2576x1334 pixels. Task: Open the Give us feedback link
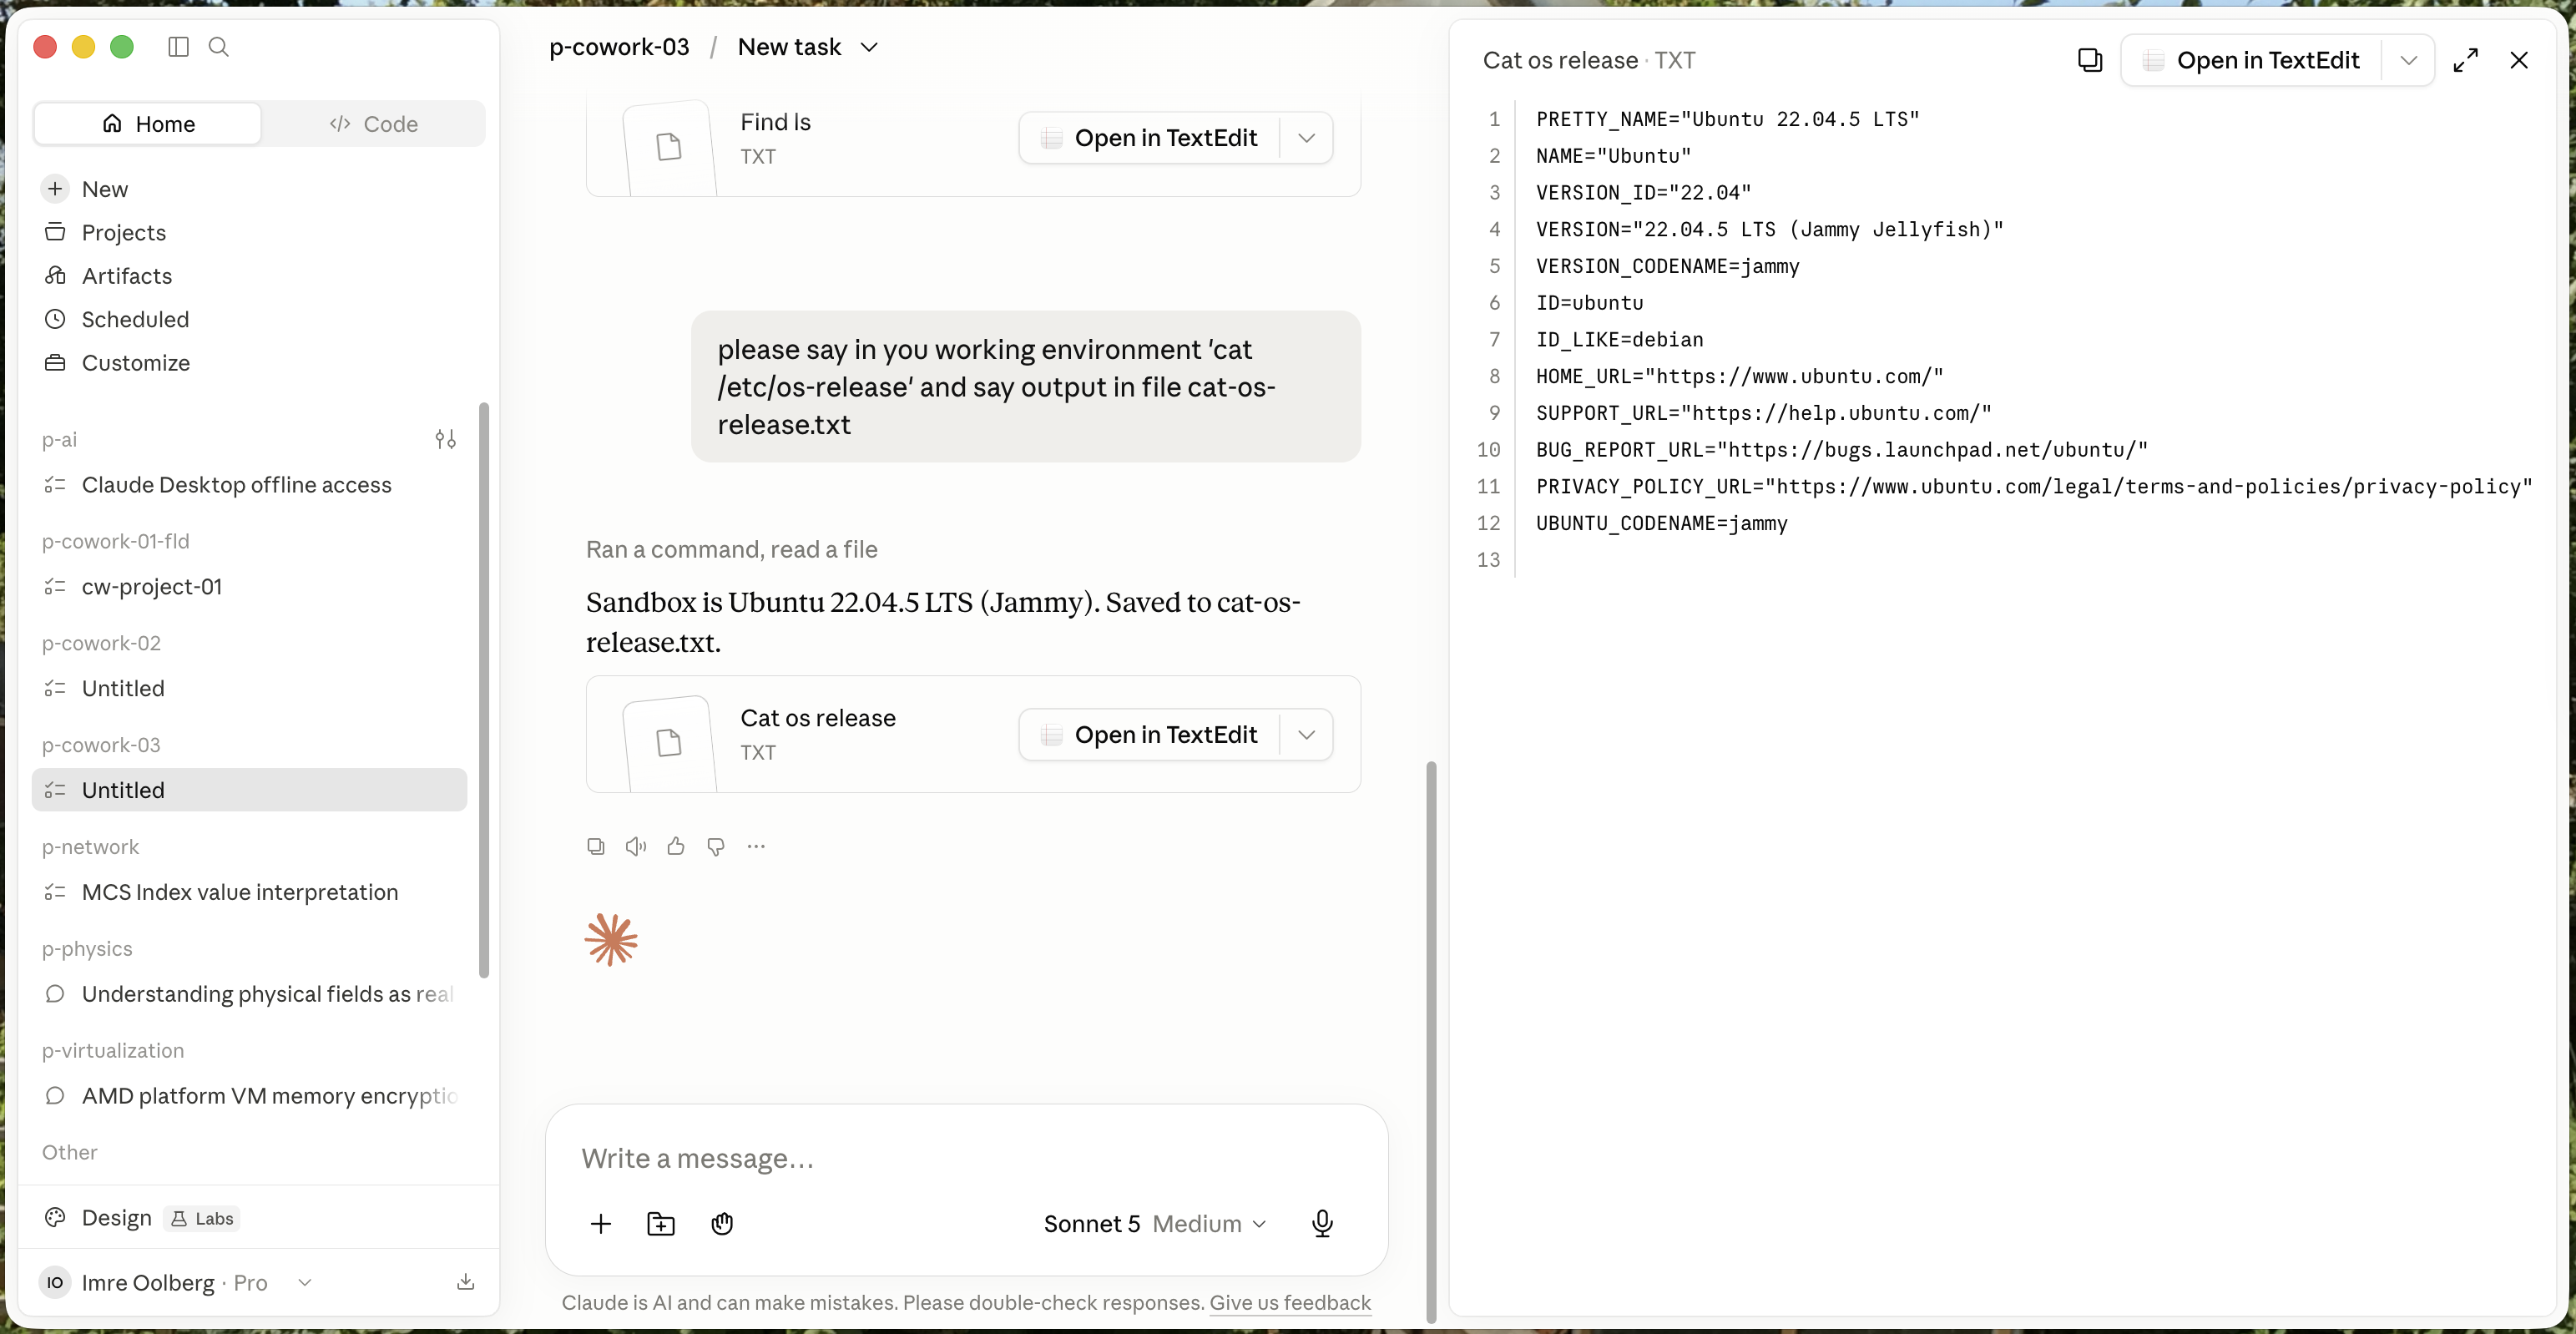[1290, 1303]
